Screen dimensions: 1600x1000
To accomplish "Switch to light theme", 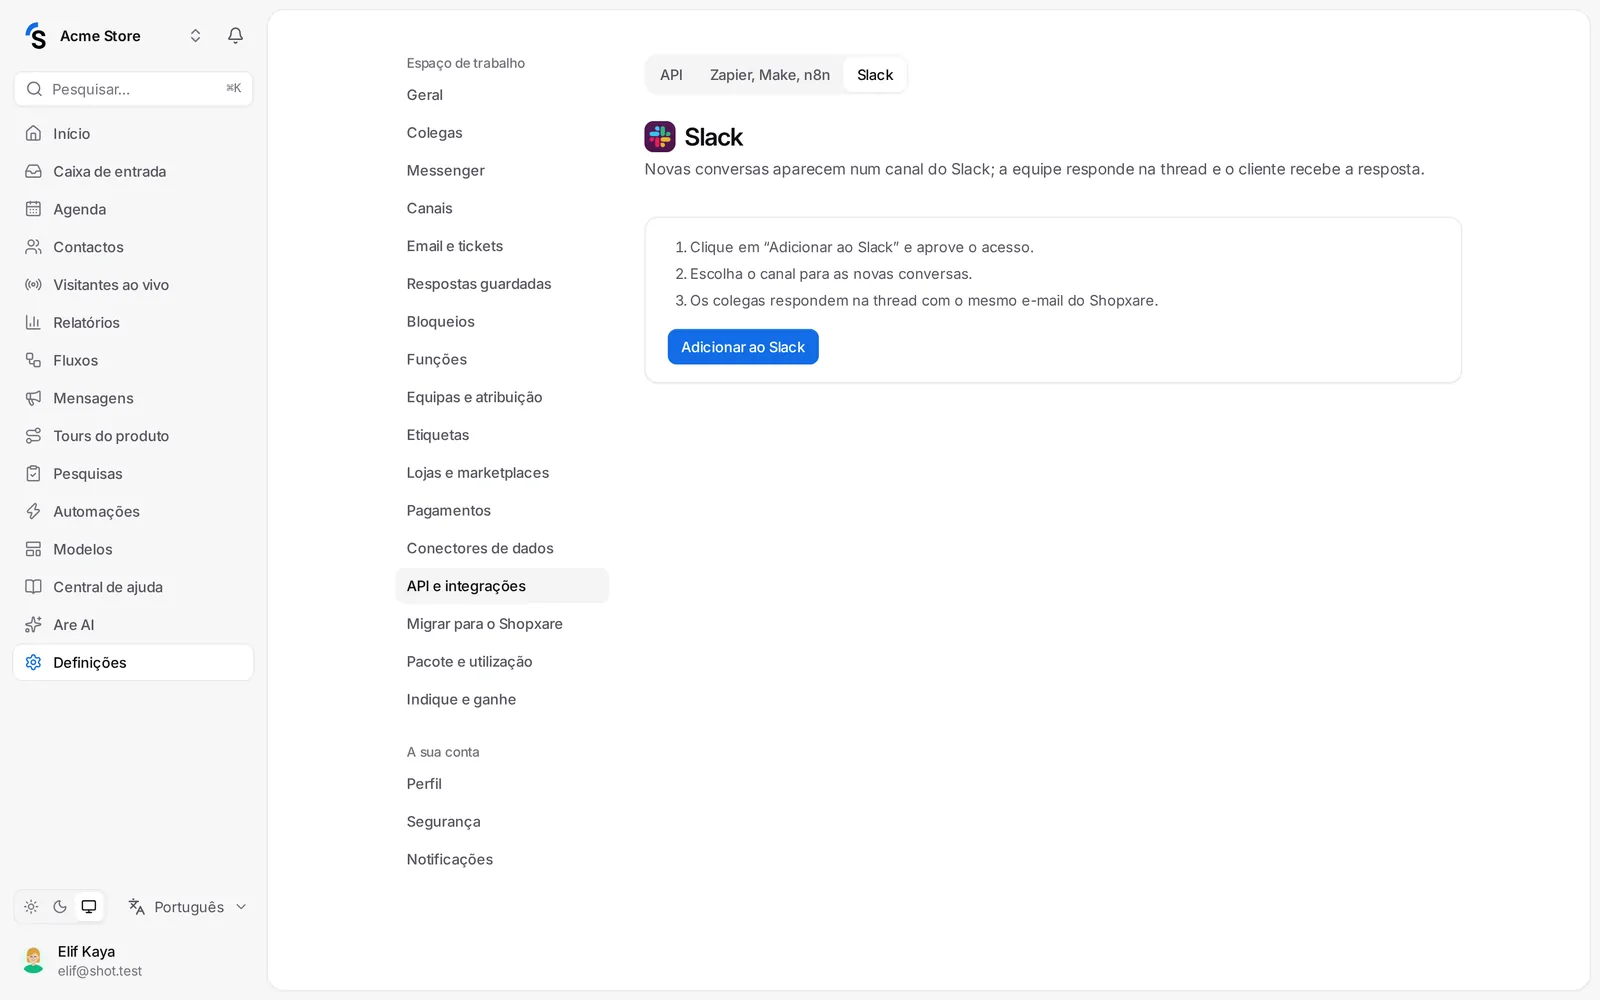I will point(31,907).
